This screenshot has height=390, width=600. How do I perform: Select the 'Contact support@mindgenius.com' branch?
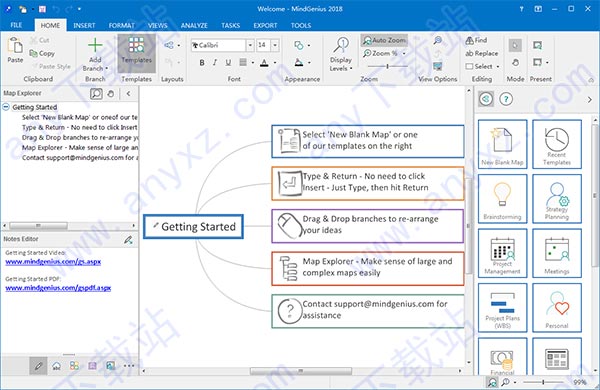[368, 311]
